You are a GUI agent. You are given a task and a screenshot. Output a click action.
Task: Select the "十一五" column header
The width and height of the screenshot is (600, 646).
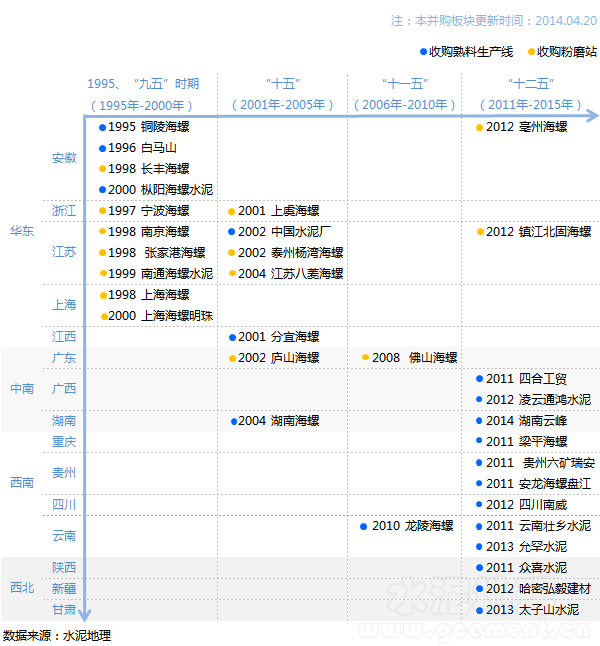click(x=405, y=84)
